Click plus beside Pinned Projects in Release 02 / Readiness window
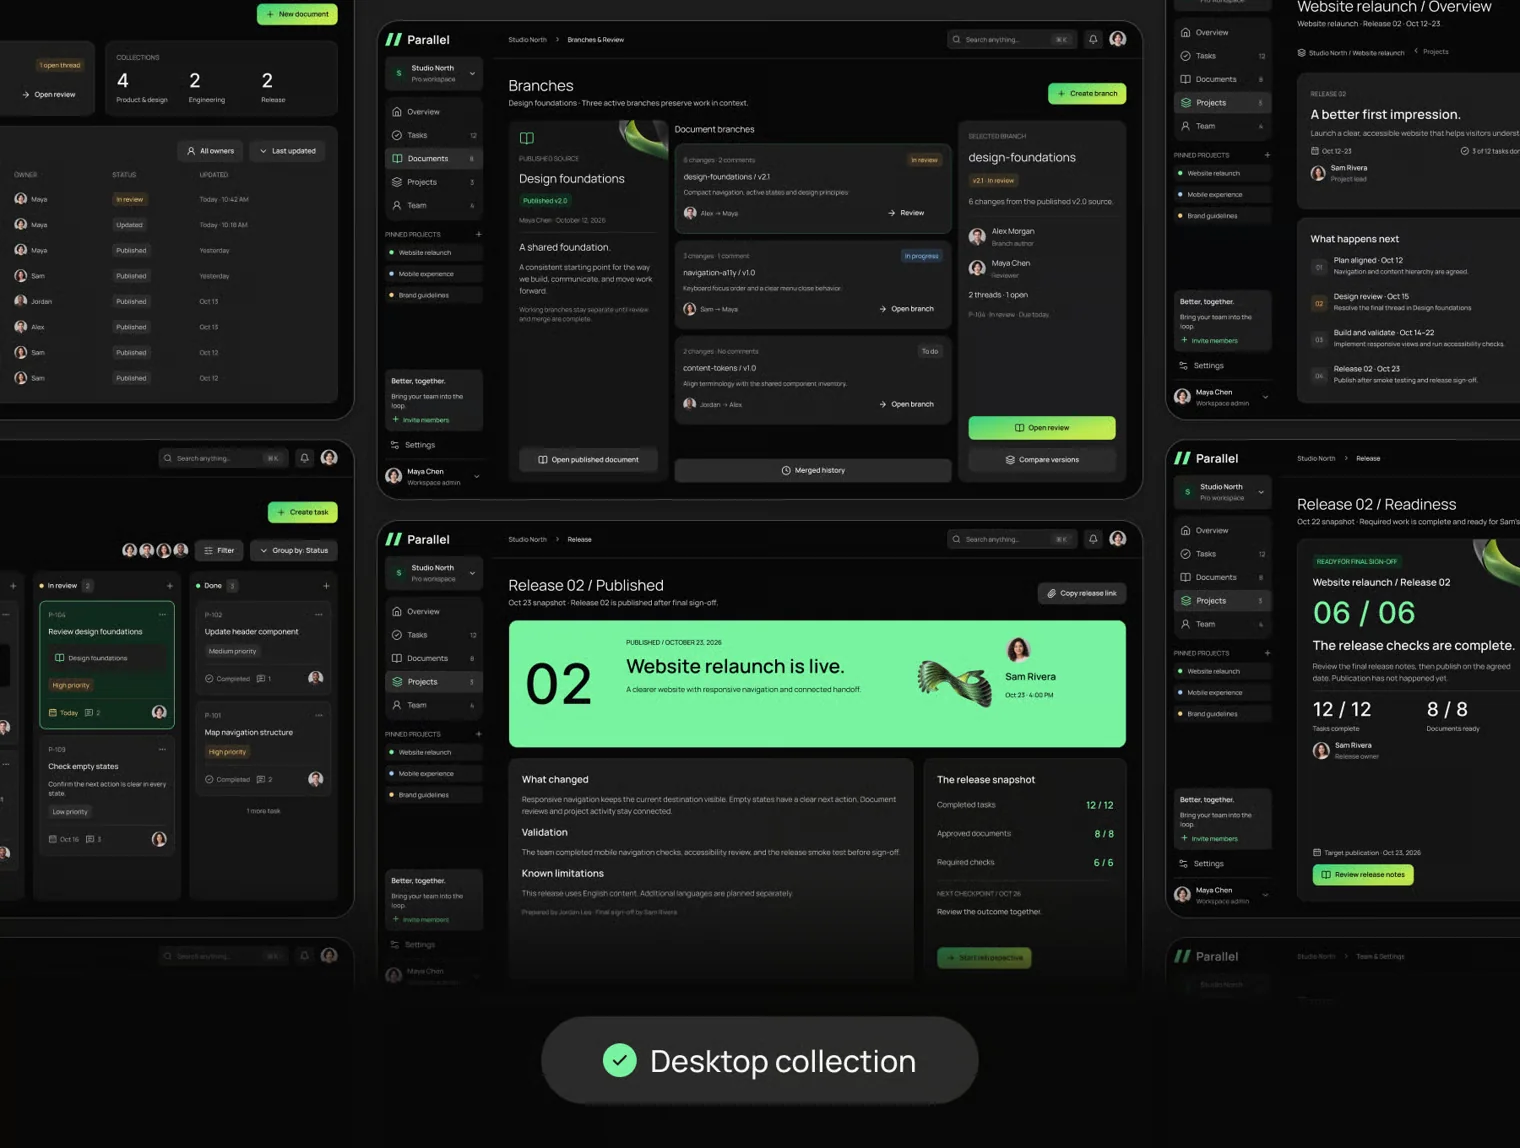1520x1148 pixels. [x=1267, y=653]
